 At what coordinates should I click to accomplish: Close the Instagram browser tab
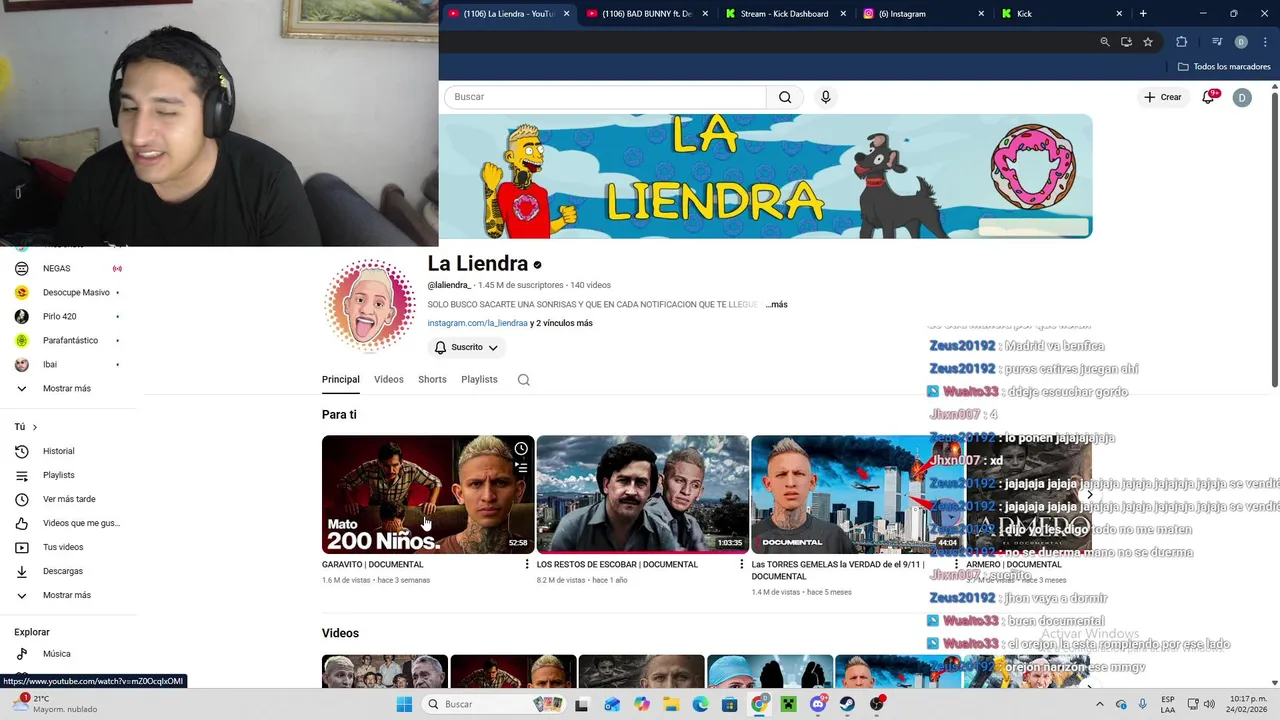point(980,14)
